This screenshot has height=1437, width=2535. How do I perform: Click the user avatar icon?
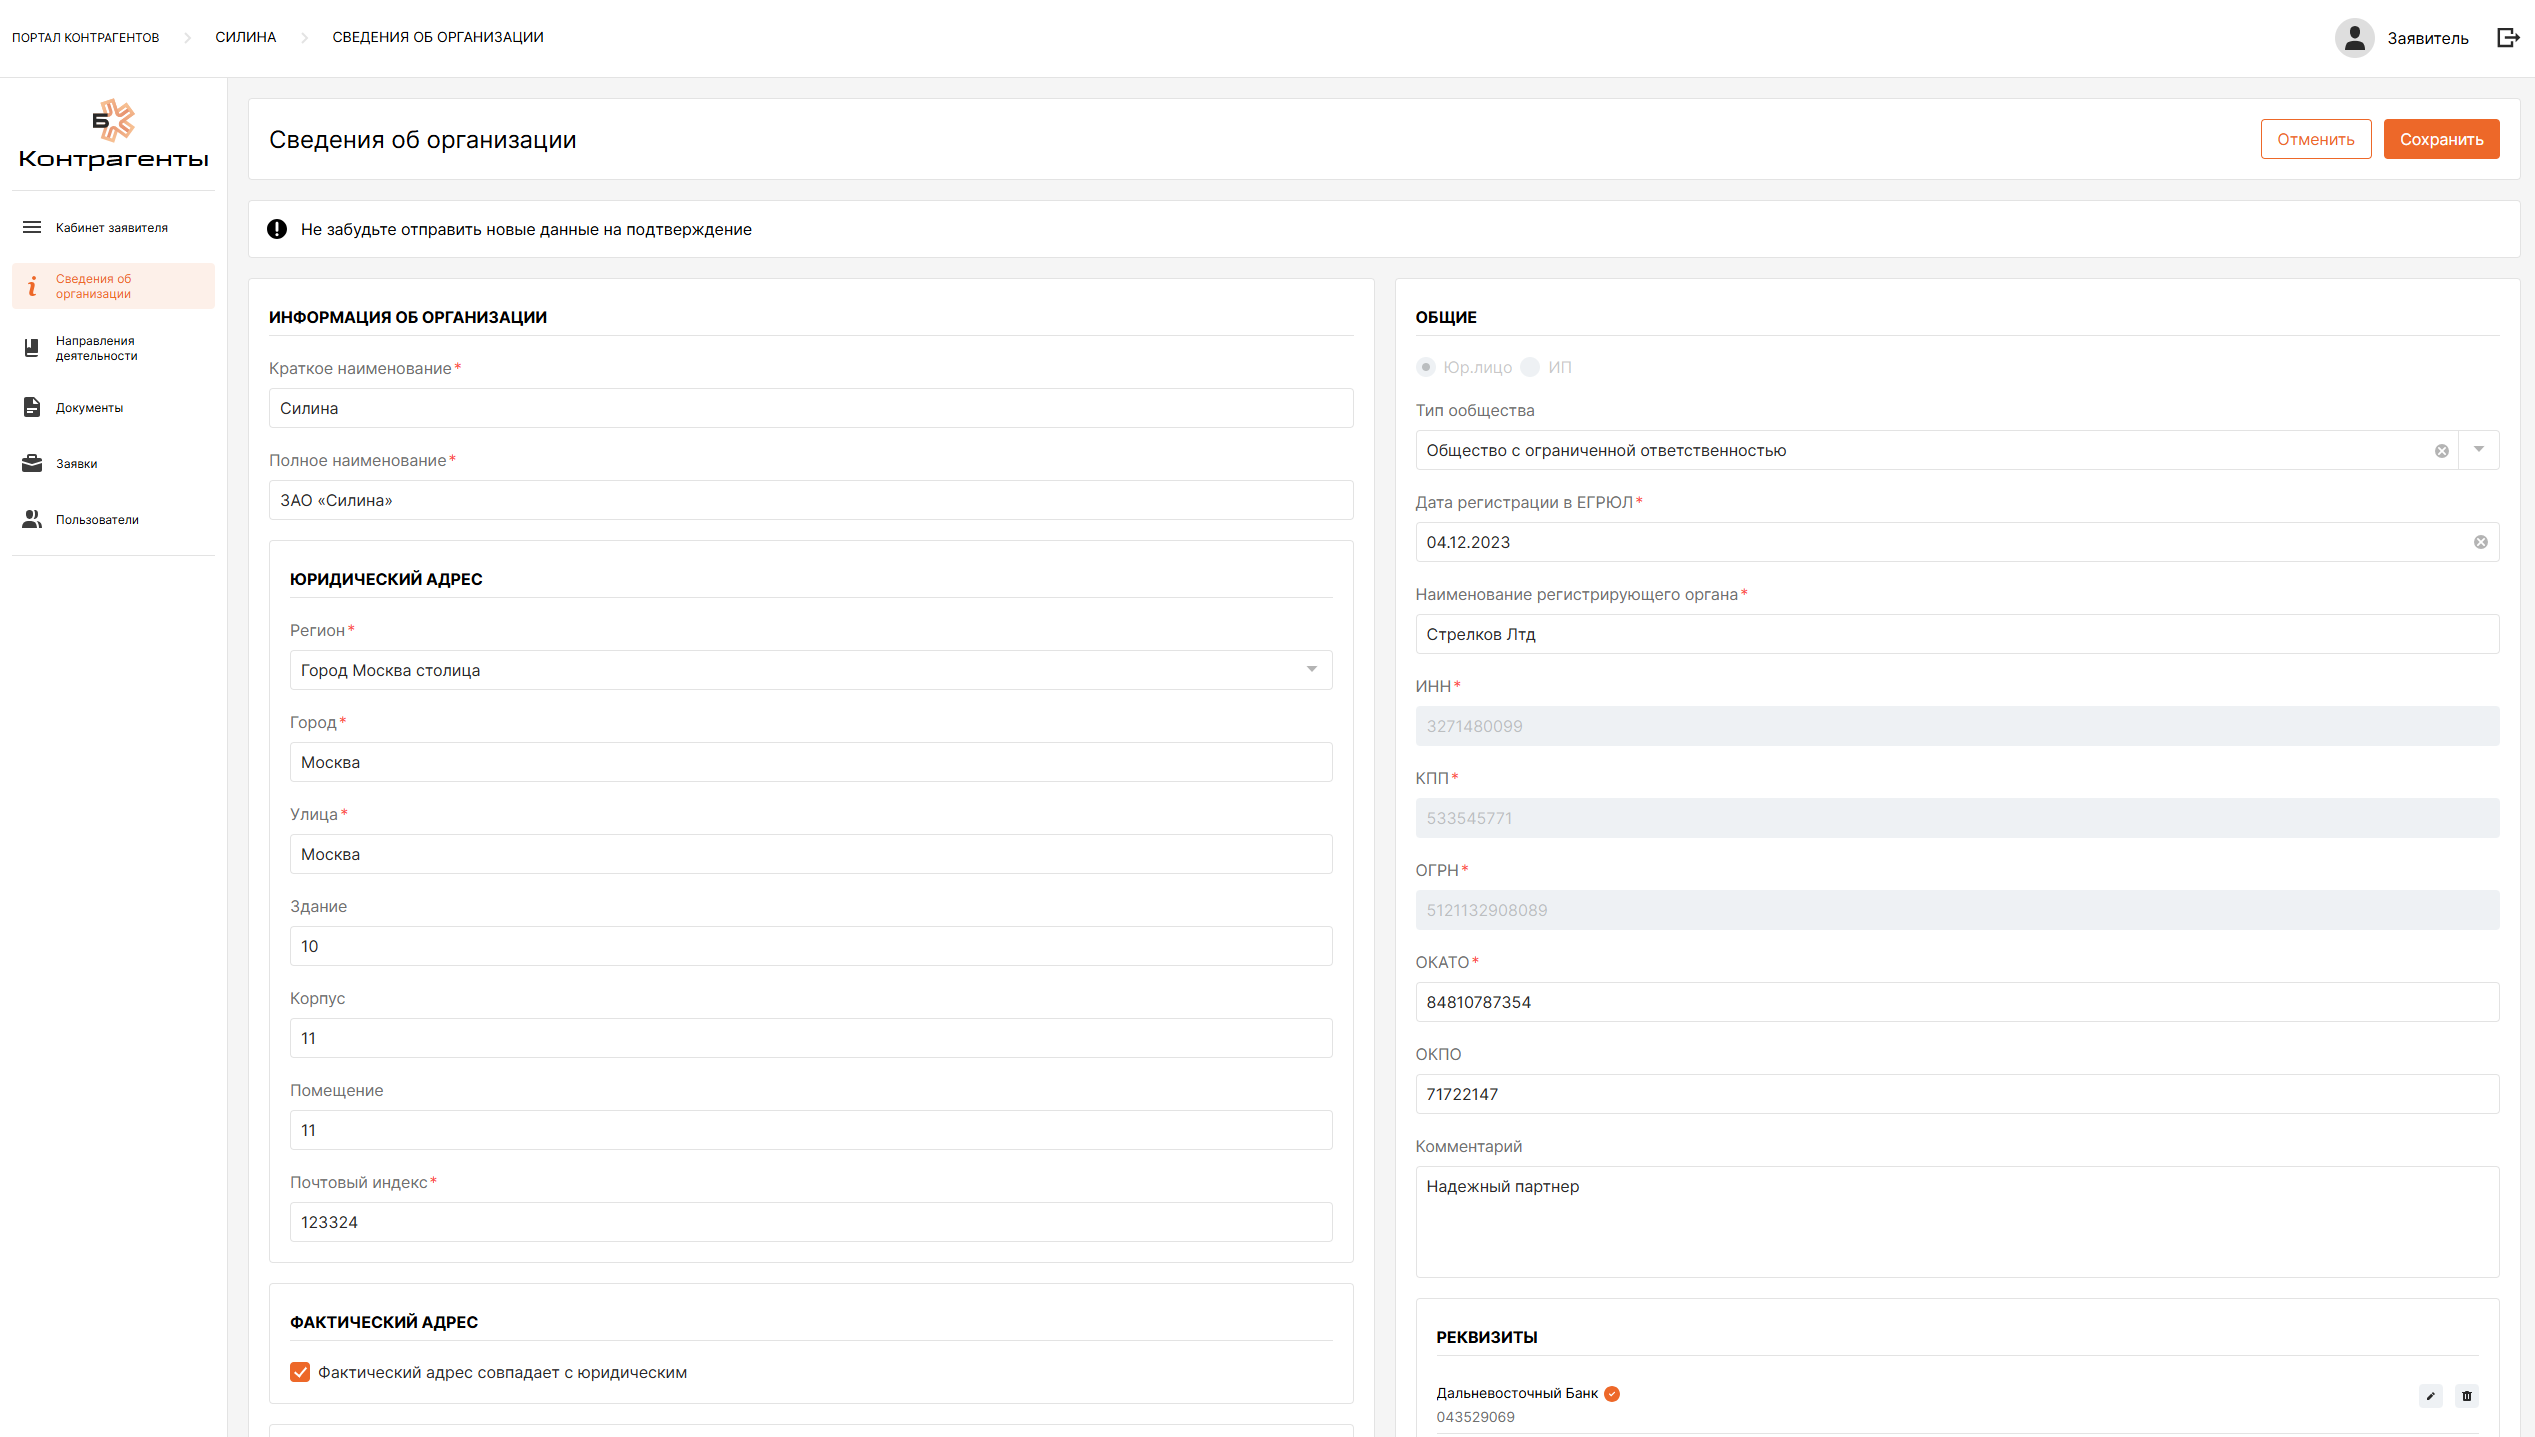(2354, 38)
